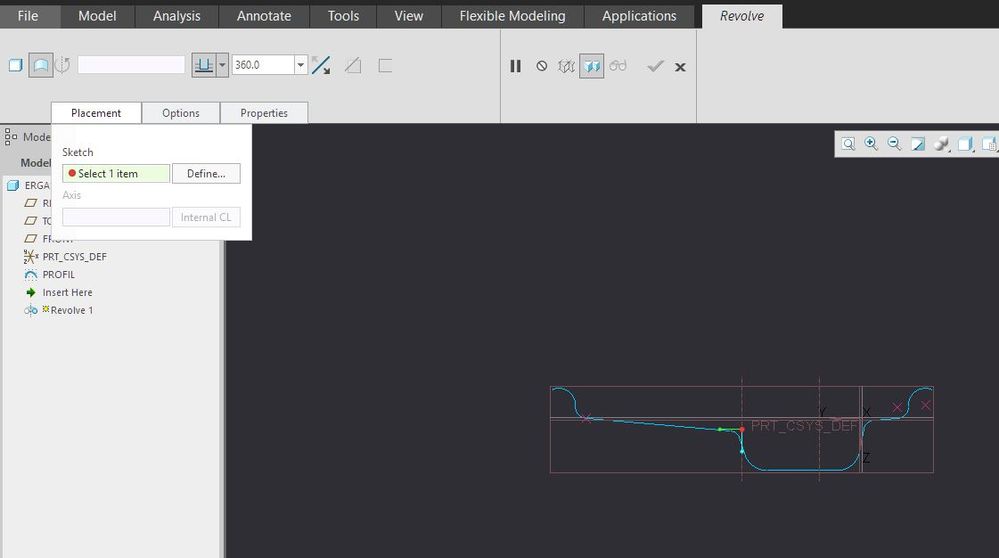The height and width of the screenshot is (558, 999).
Task: Pause the Revolve feature tool
Action: (x=515, y=66)
